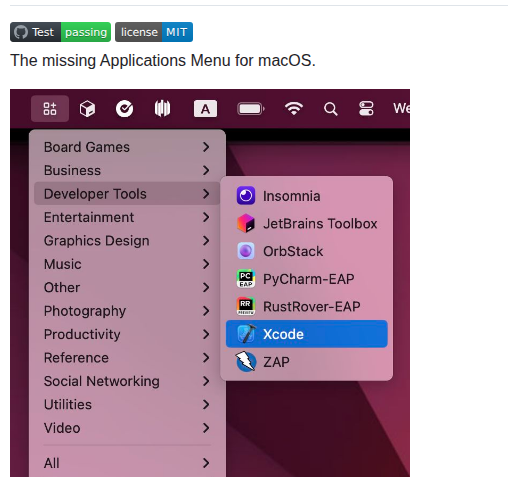508x477 pixels.
Task: Click the checkmark circle icon in menu bar
Action: click(124, 109)
